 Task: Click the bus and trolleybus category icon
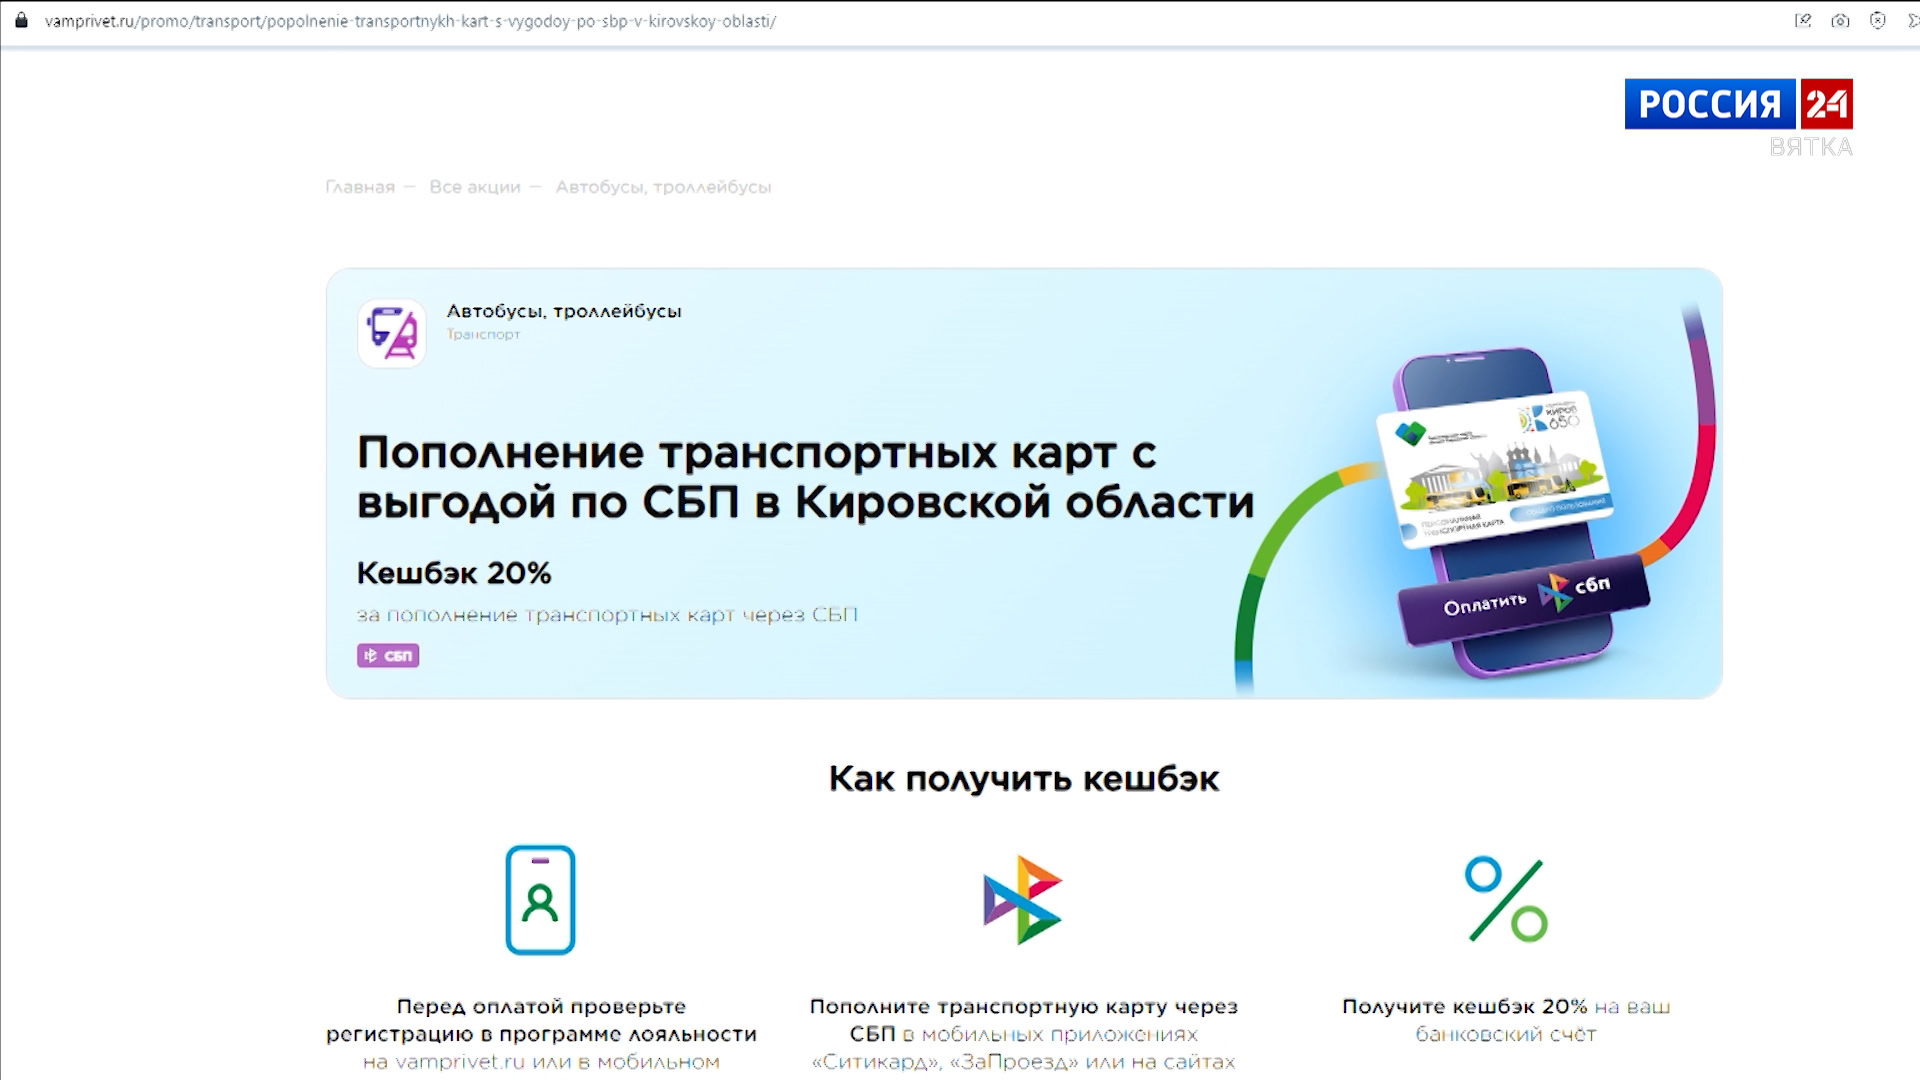point(392,333)
